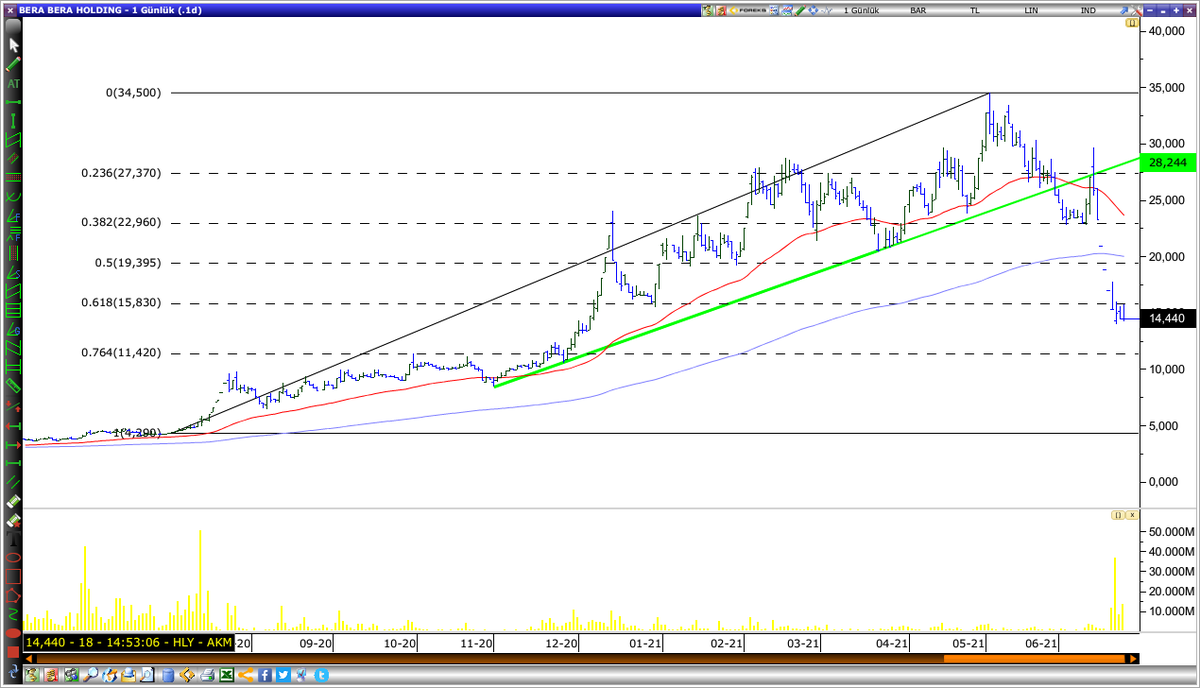Click the scrollbar left arrow
Image resolution: width=1200 pixels, height=688 pixels.
click(x=28, y=659)
